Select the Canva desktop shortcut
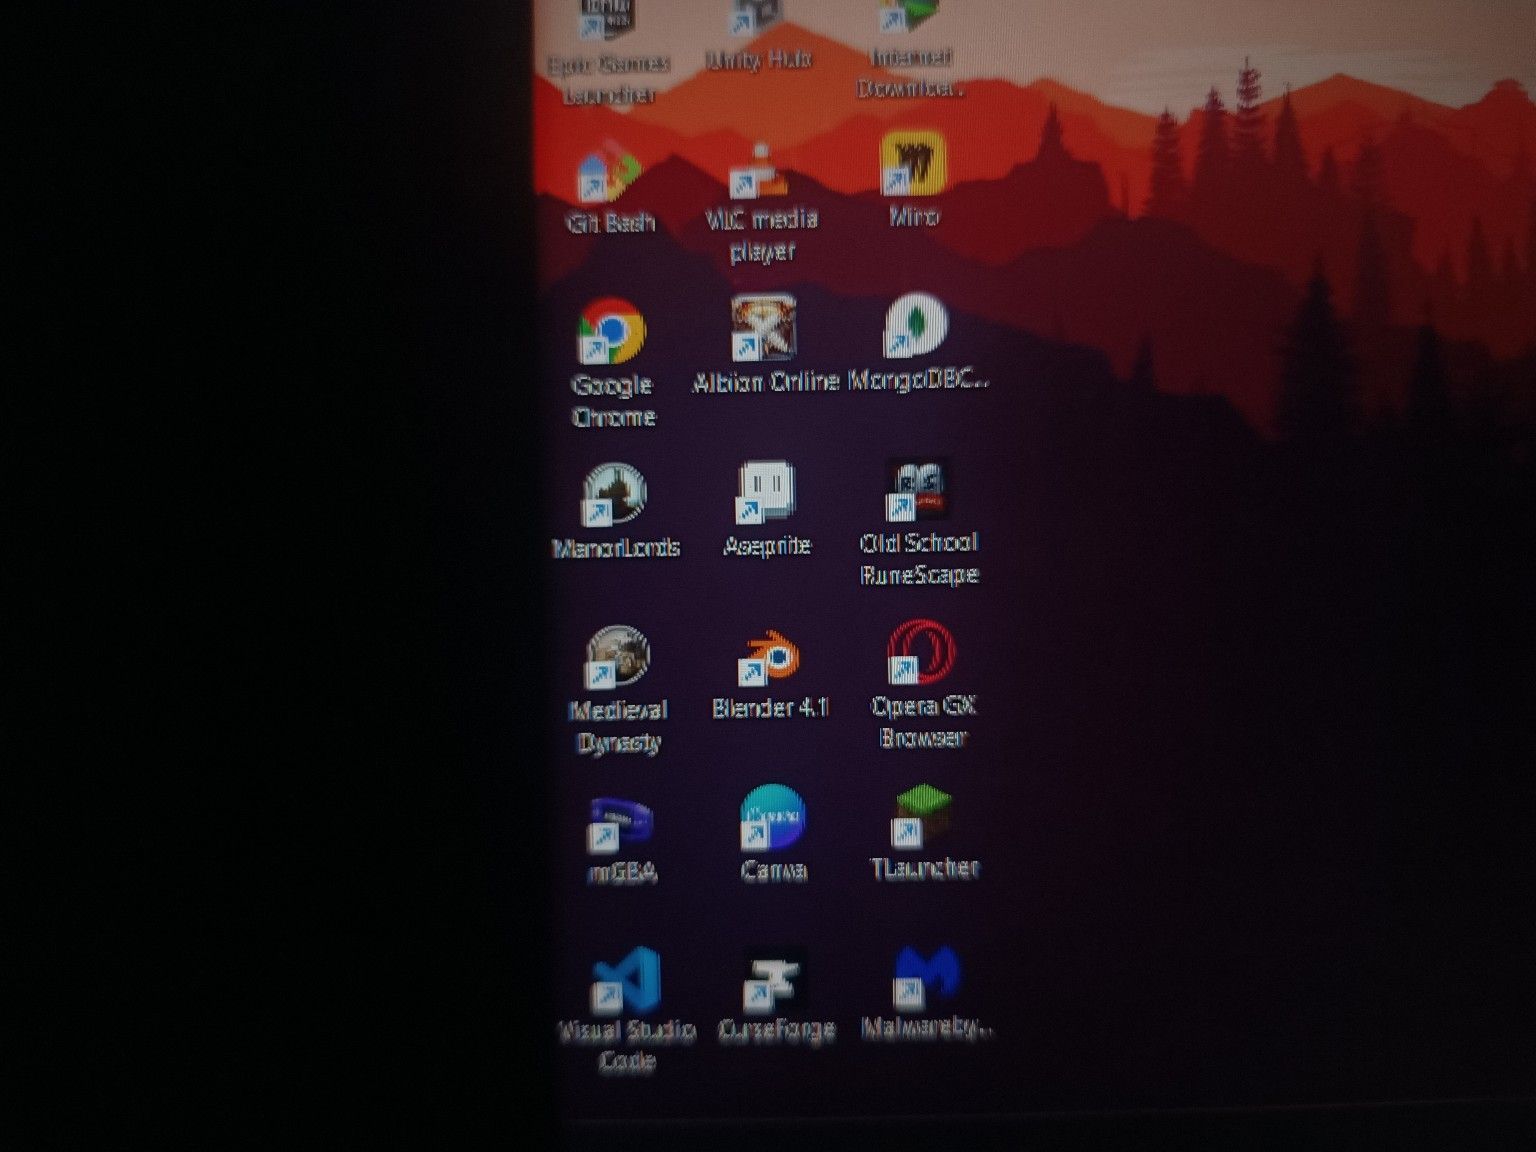This screenshot has height=1152, width=1536. click(773, 834)
